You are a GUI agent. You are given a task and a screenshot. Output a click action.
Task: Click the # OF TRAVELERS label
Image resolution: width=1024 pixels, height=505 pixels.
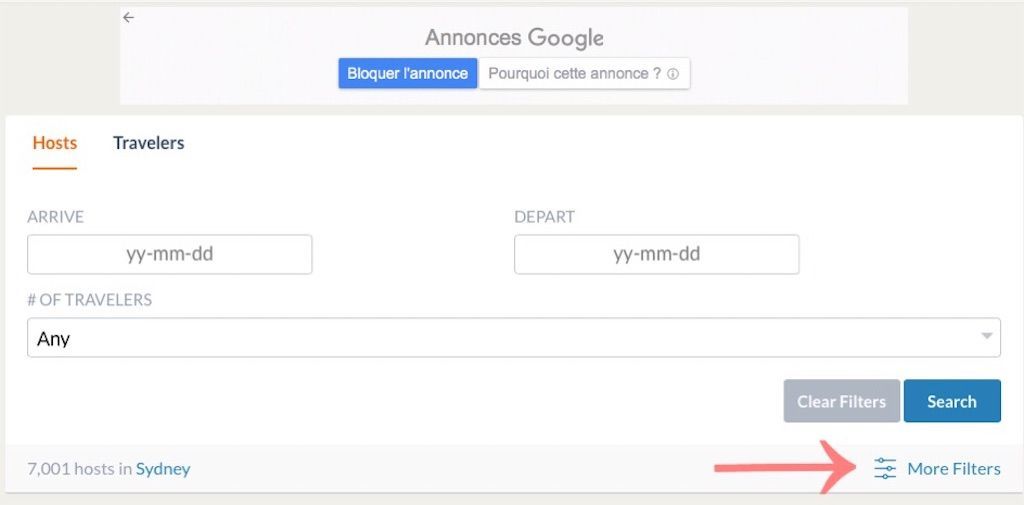click(x=89, y=300)
